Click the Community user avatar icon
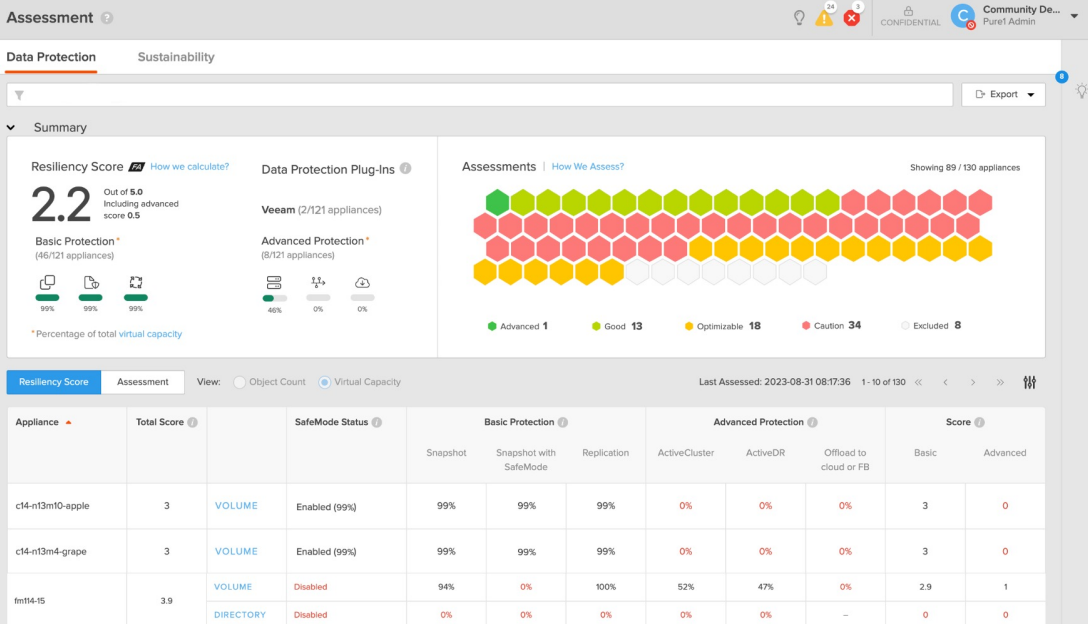1088x624 pixels. click(963, 16)
